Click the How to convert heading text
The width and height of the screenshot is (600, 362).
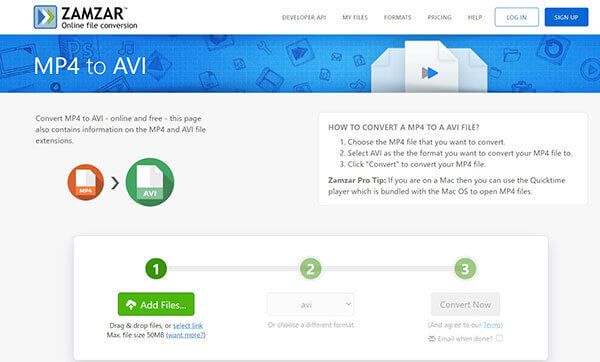(x=404, y=127)
